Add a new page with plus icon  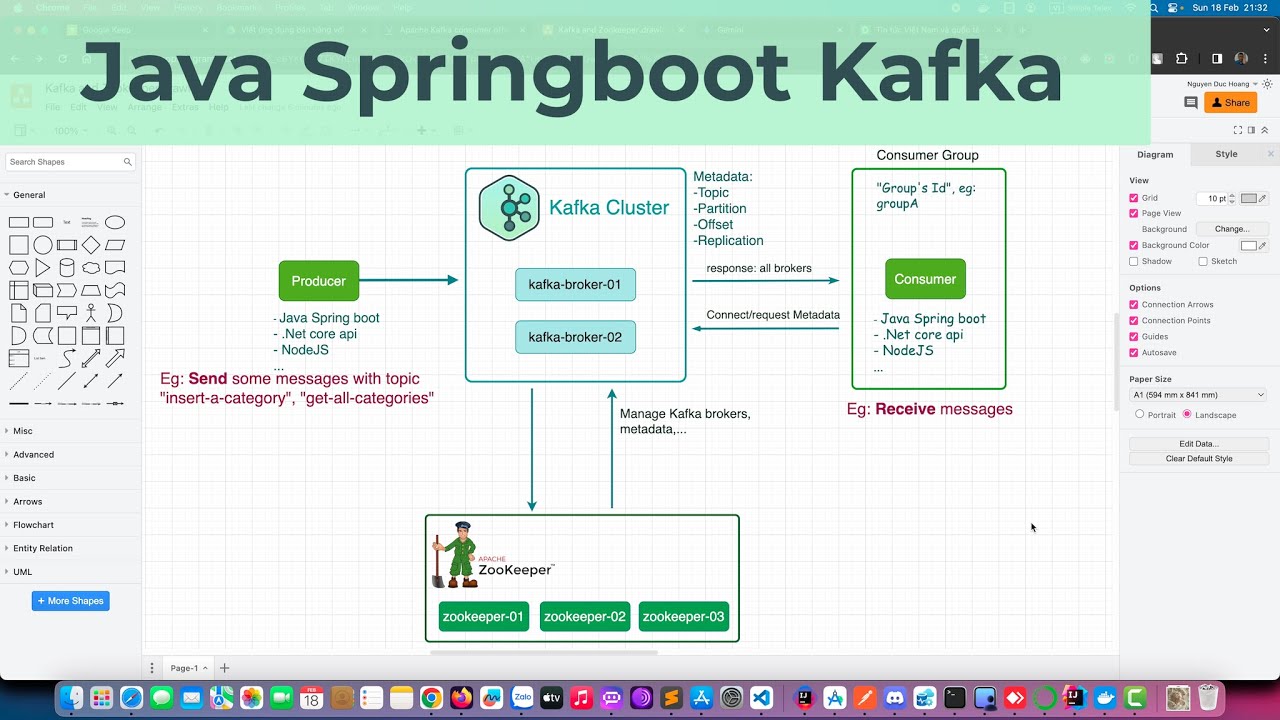coord(225,668)
